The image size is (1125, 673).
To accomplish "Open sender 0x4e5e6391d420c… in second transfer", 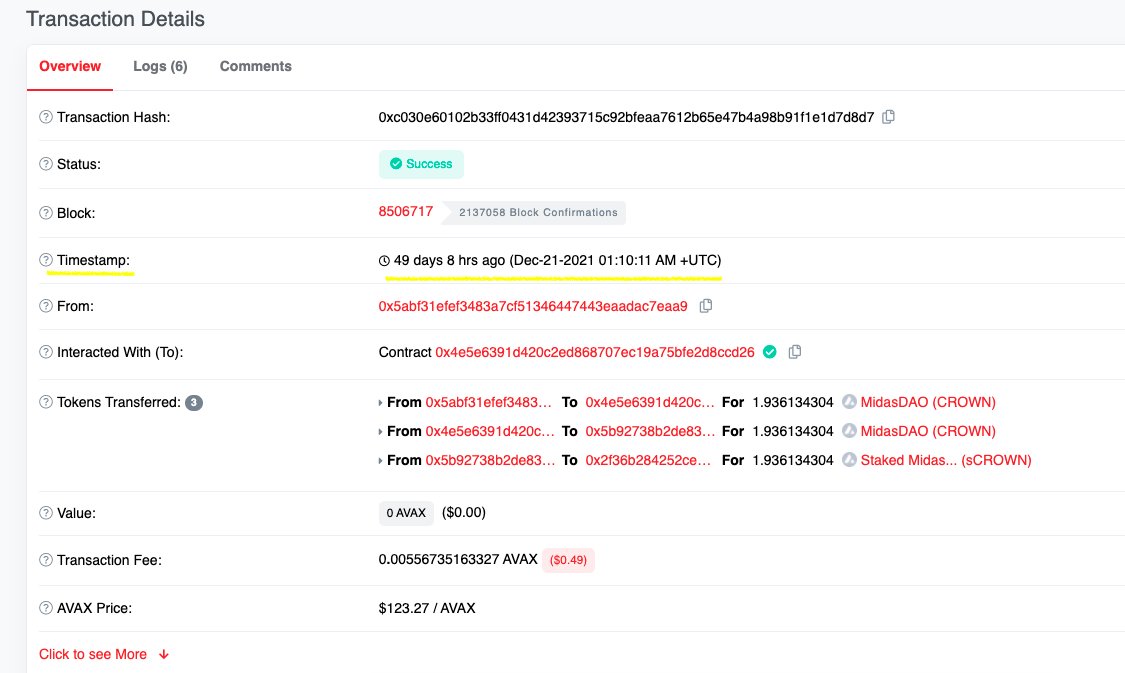I will (x=490, y=431).
